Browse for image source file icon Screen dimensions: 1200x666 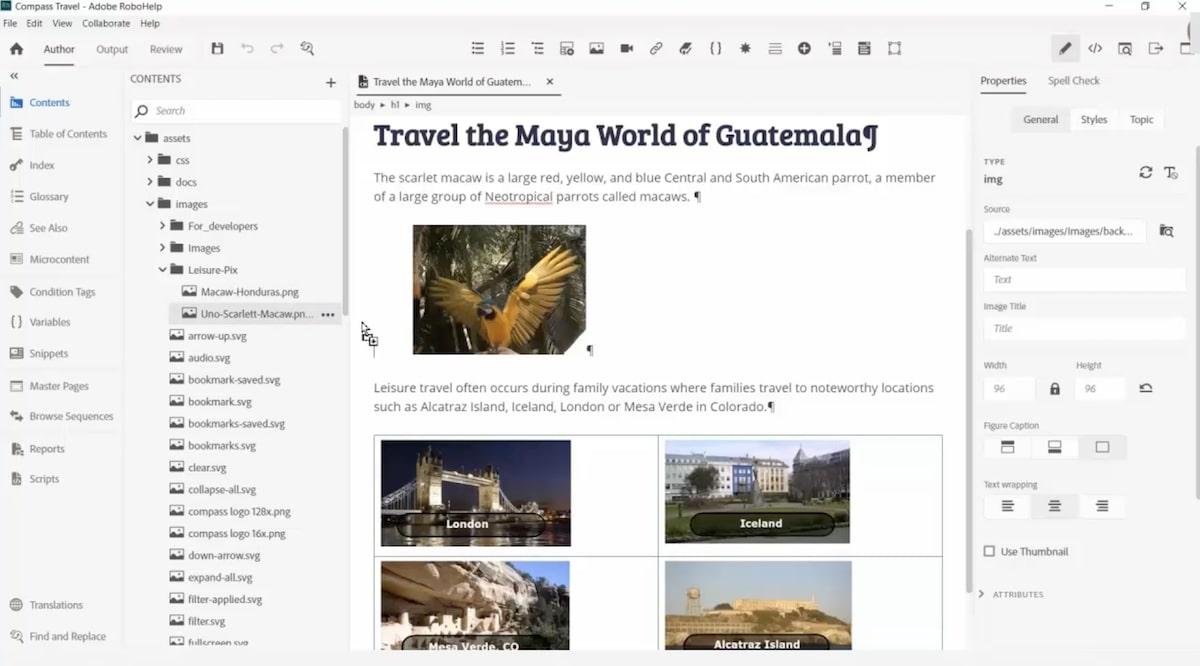pyautogui.click(x=1166, y=231)
